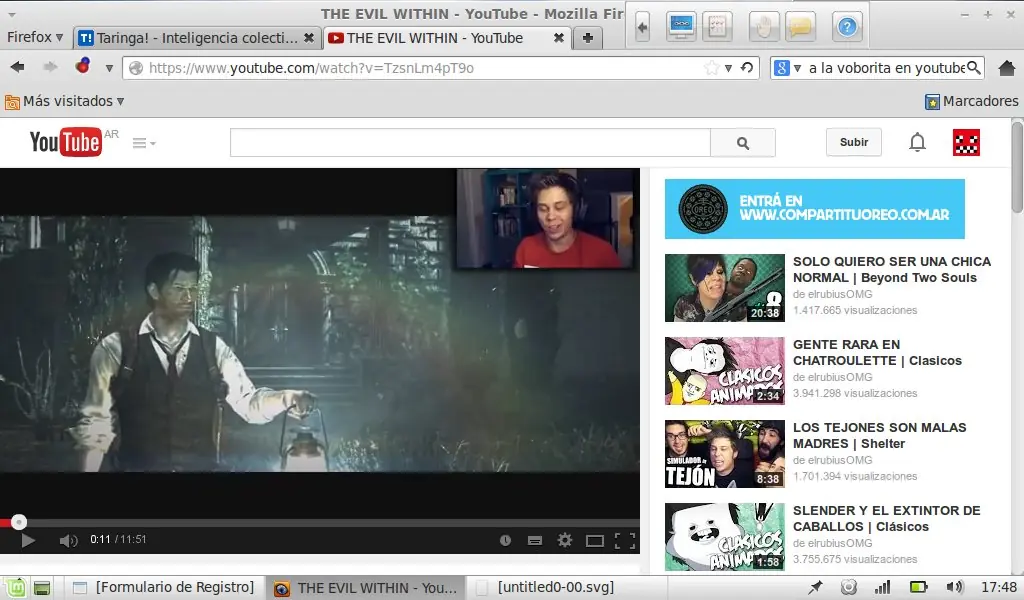Play the Evil Within video
Image resolution: width=1024 pixels, height=600 pixels.
27,540
